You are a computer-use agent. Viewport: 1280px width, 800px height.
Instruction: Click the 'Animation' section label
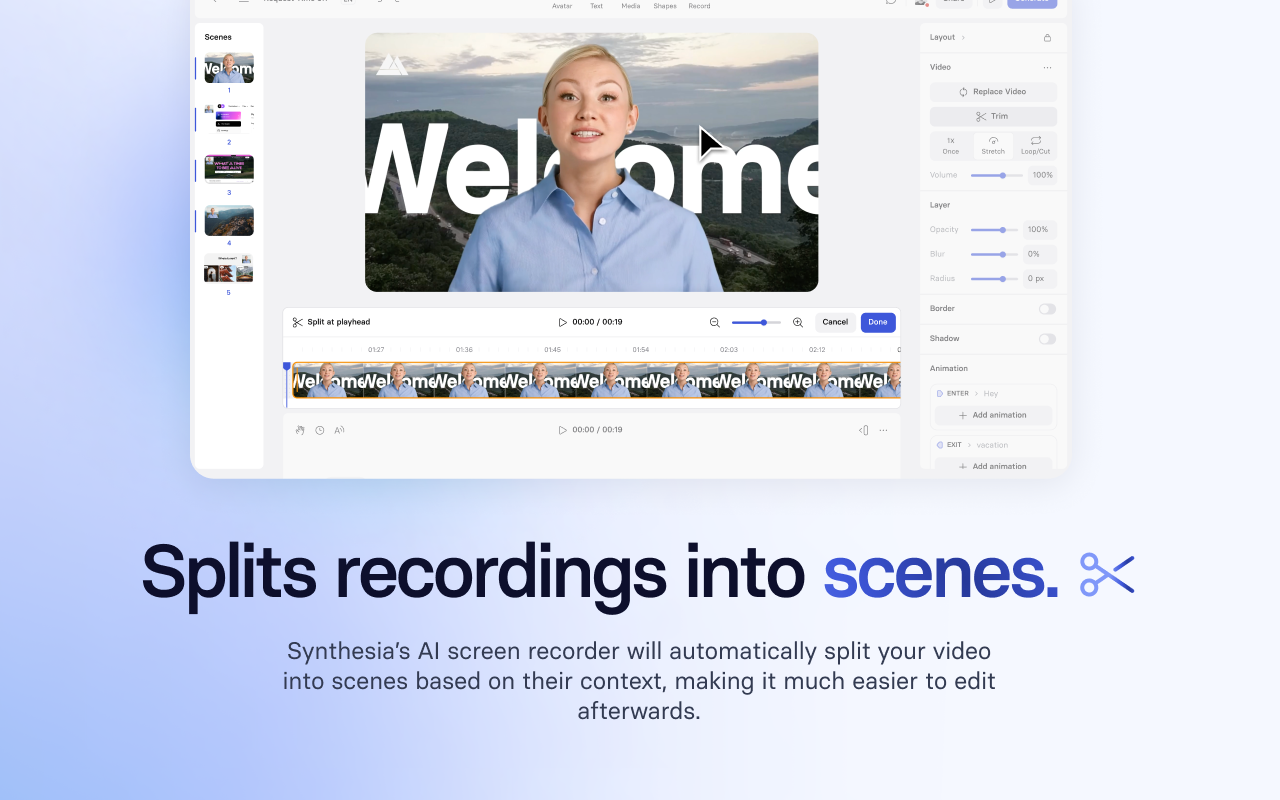click(949, 368)
